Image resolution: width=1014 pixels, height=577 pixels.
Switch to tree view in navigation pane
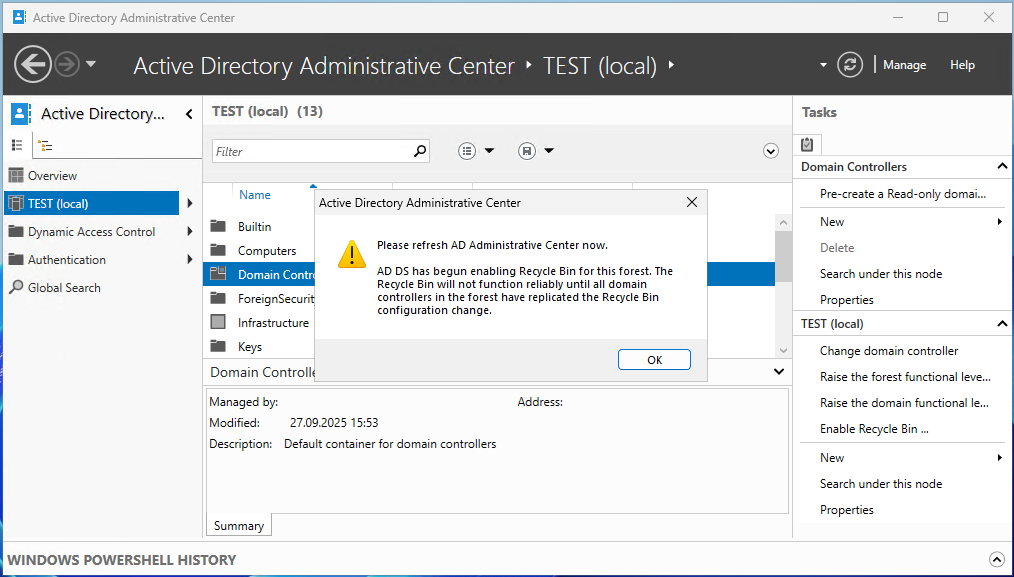[x=45, y=145]
